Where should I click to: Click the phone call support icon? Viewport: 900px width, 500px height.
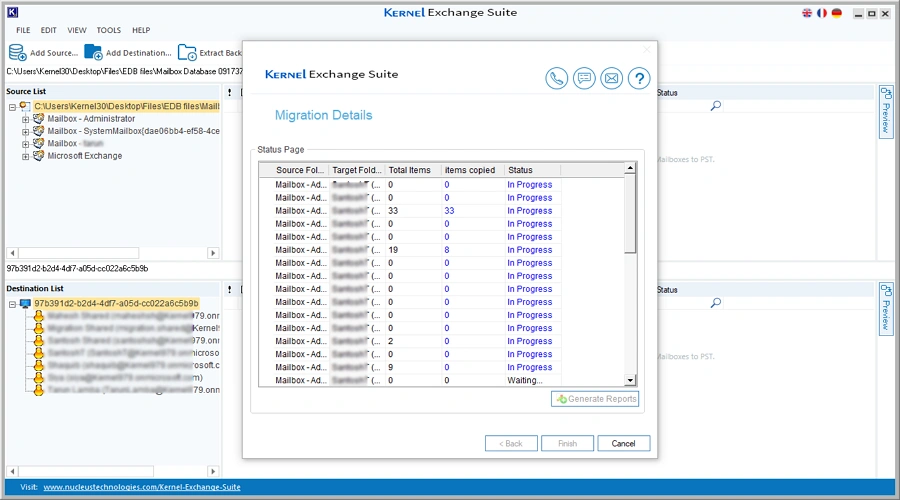(x=556, y=78)
